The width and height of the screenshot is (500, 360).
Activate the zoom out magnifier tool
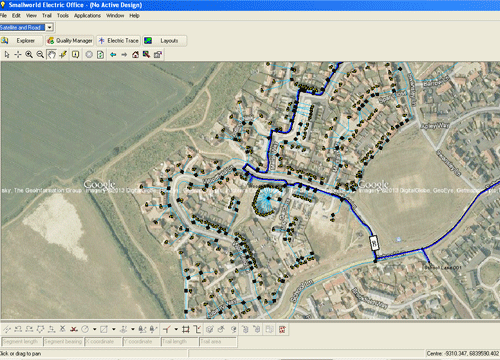40,55
